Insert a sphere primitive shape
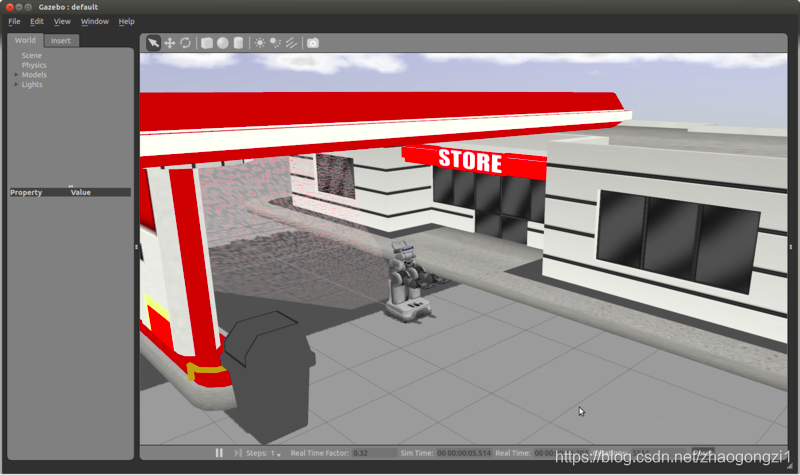 222,43
